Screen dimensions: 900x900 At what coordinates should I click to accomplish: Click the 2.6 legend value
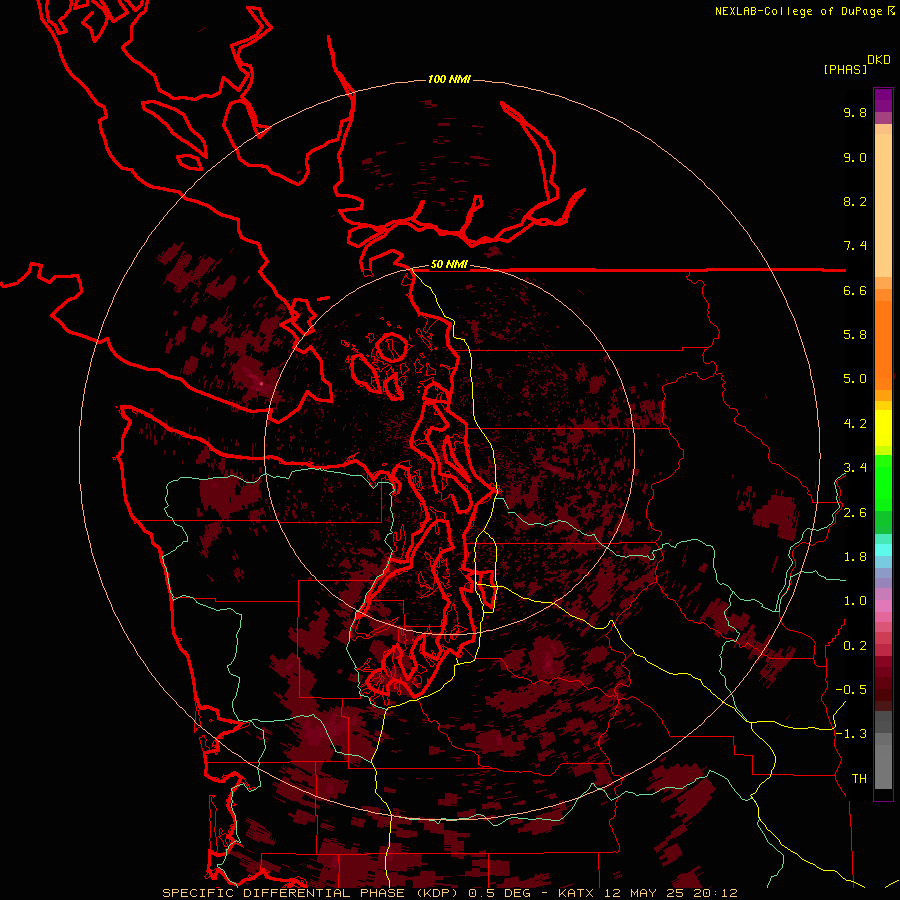[855, 513]
